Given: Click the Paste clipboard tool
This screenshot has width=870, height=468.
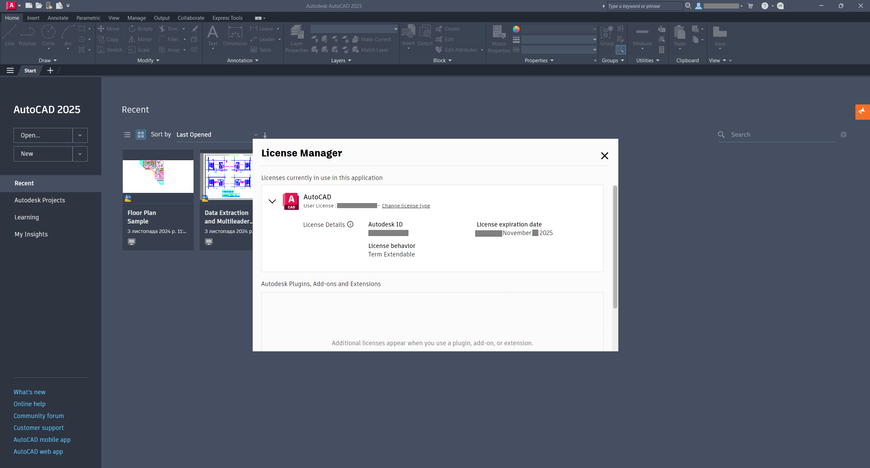Looking at the screenshot, I should coord(680,36).
